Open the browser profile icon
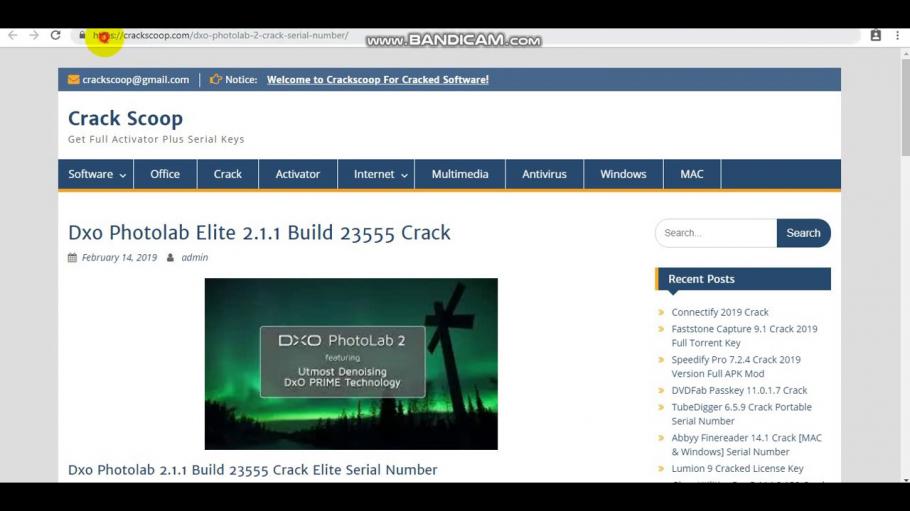Image resolution: width=910 pixels, height=511 pixels. coord(876,35)
